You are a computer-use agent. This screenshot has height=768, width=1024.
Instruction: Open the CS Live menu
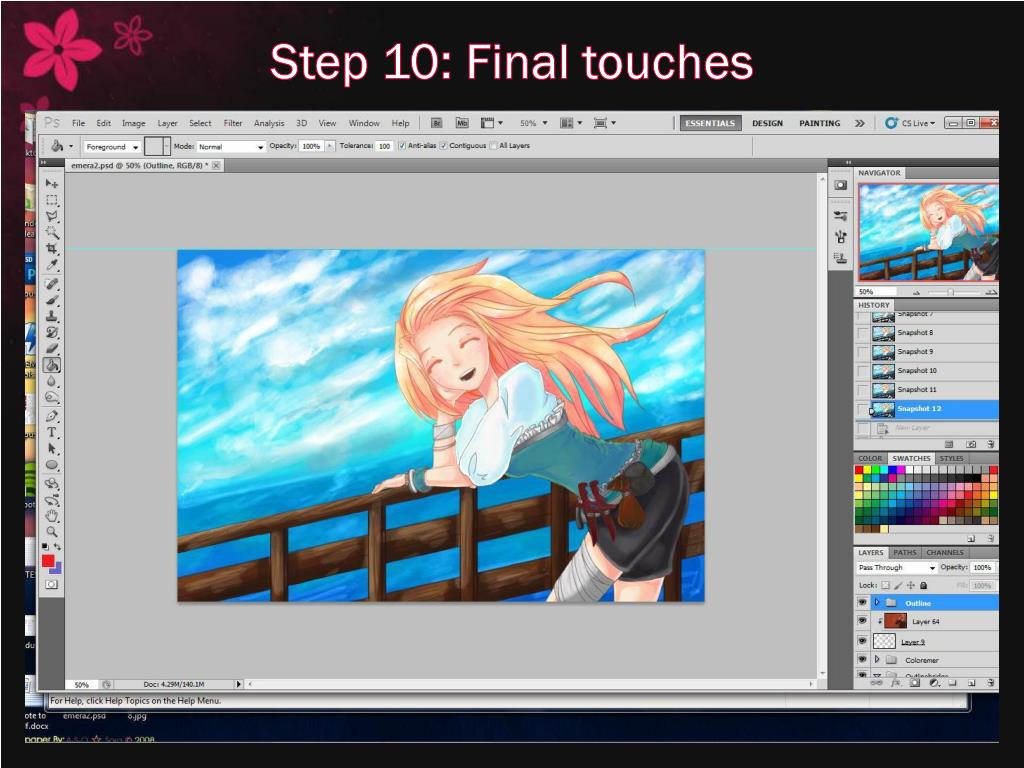(910, 123)
